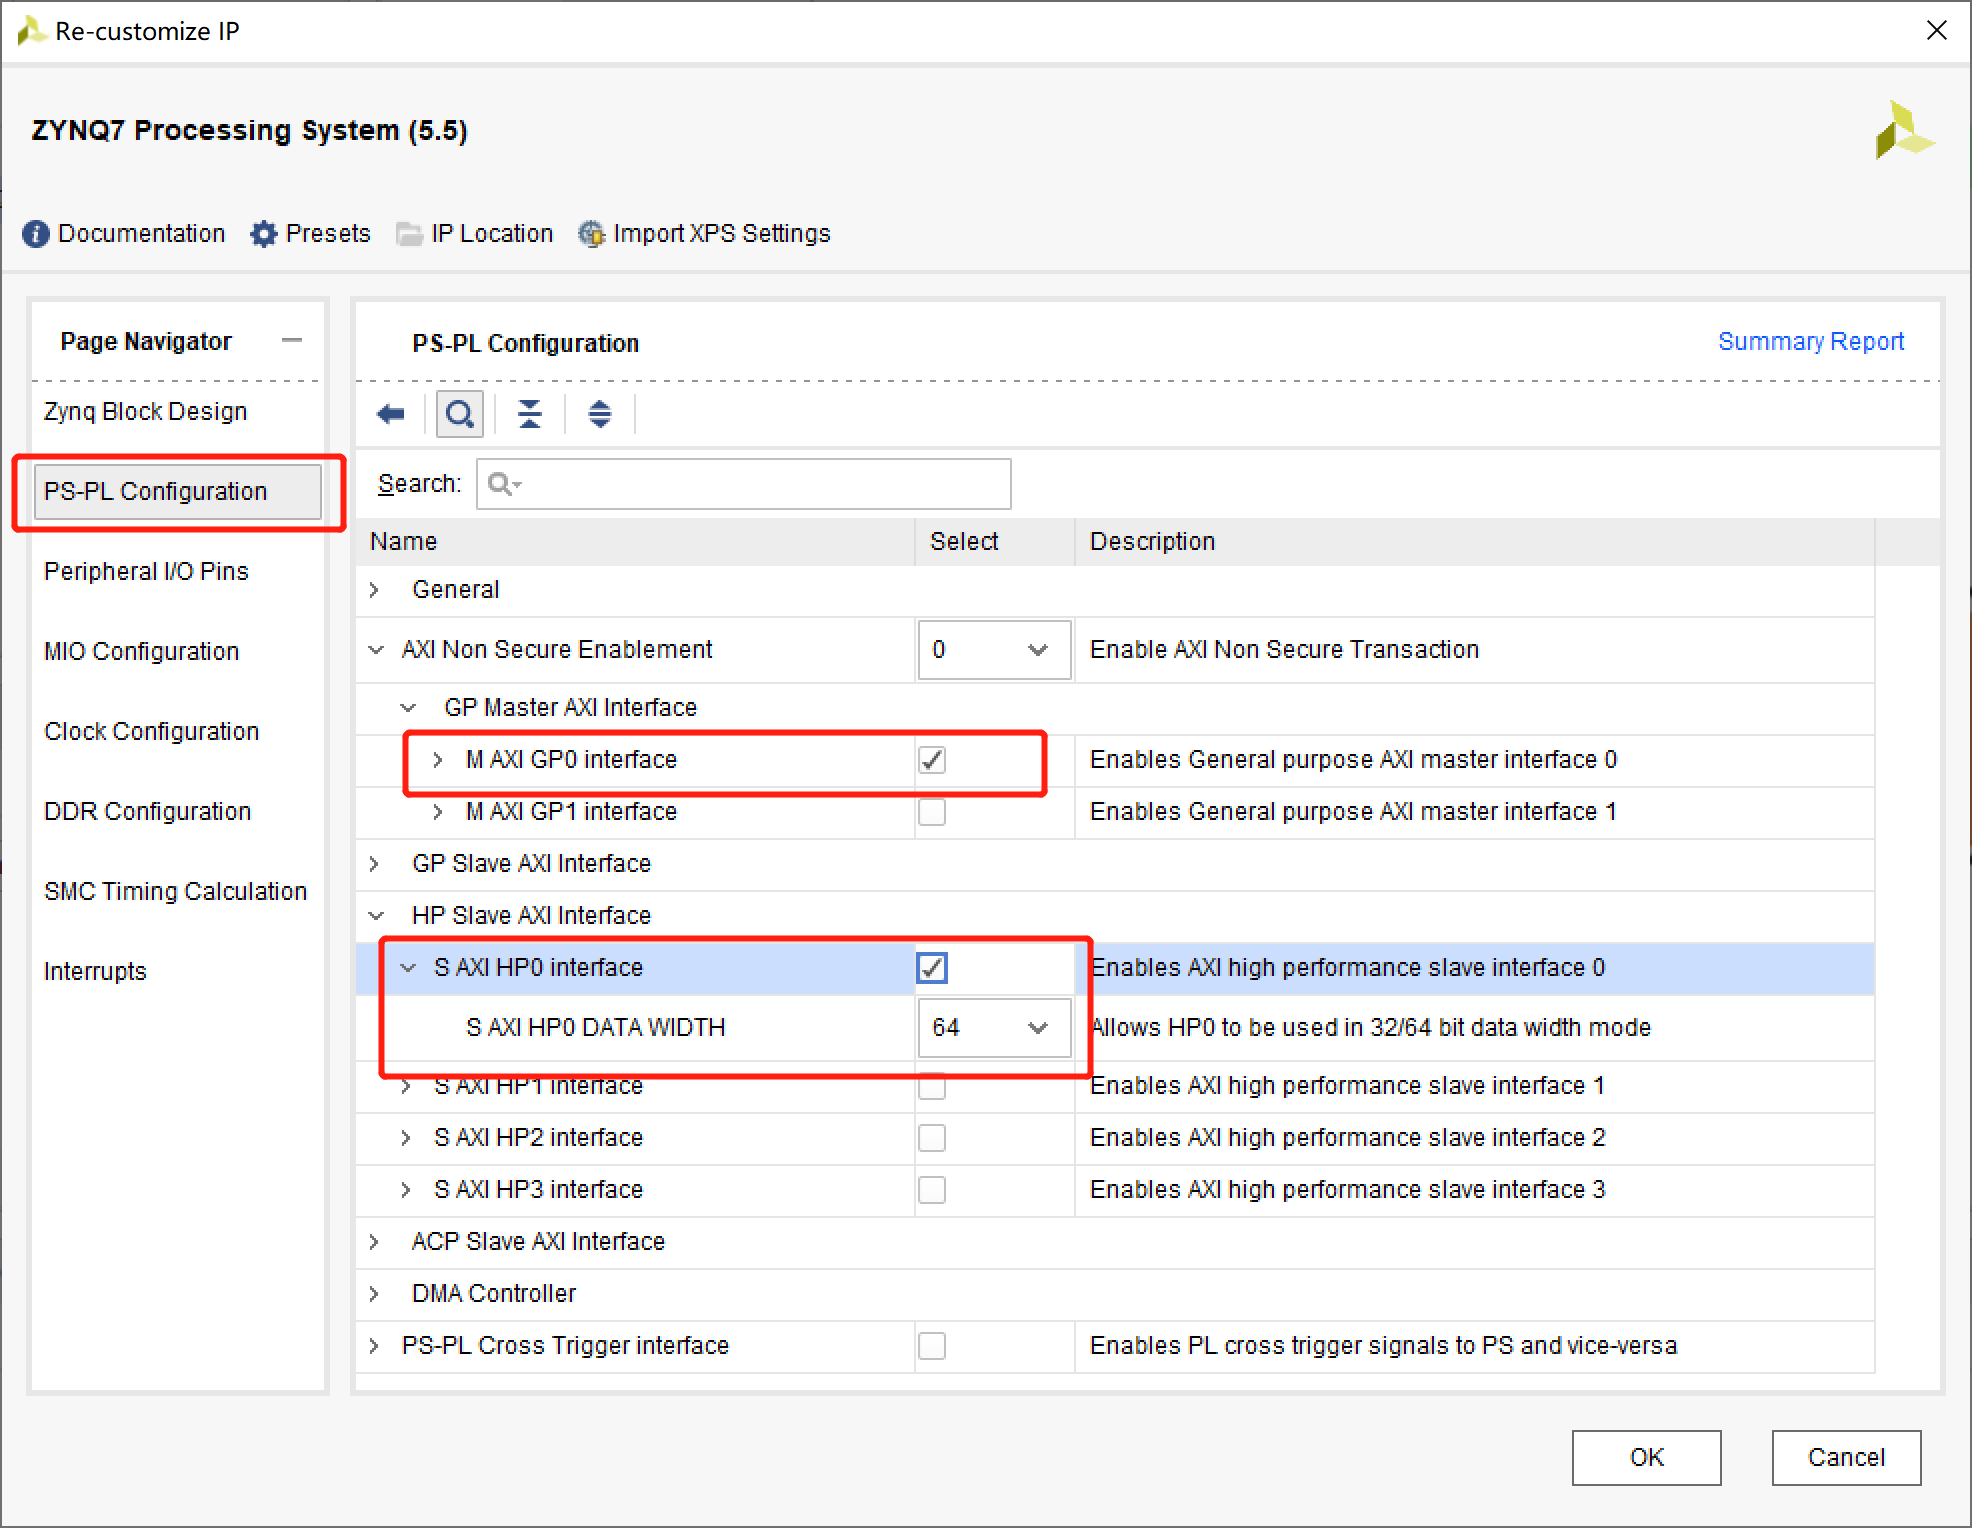Screen dimensions: 1972x1528
Task: Open S AXI HP0 DATA WIDTH dropdown
Action: pos(994,1028)
